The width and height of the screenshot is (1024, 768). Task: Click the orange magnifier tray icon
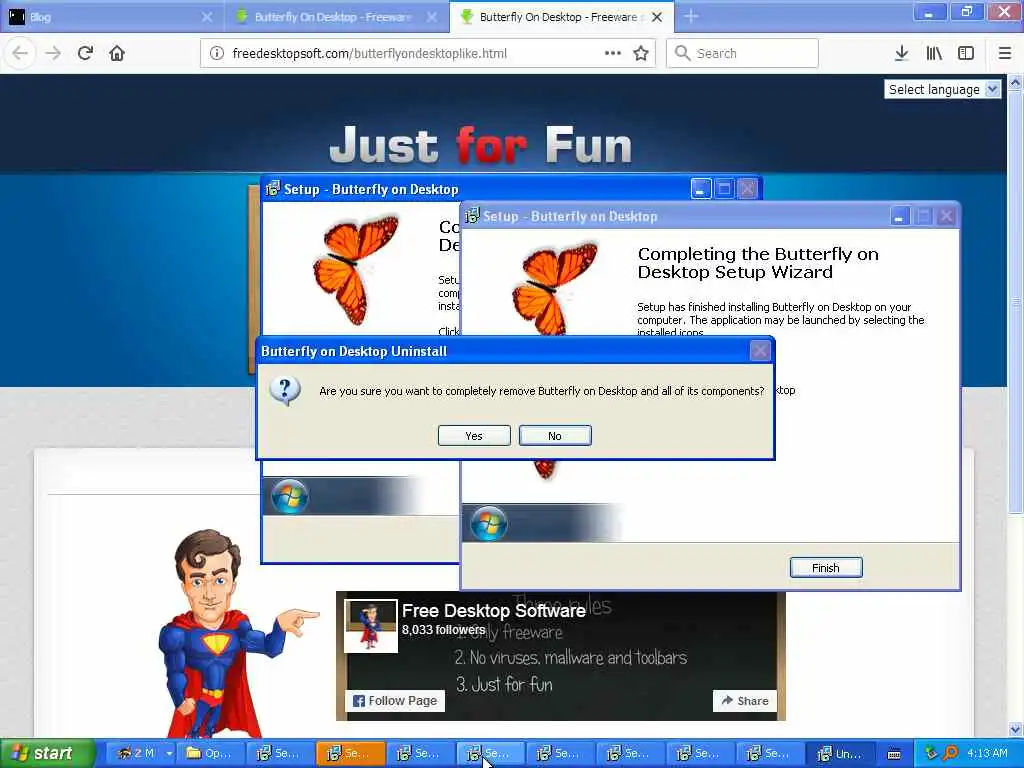click(951, 753)
